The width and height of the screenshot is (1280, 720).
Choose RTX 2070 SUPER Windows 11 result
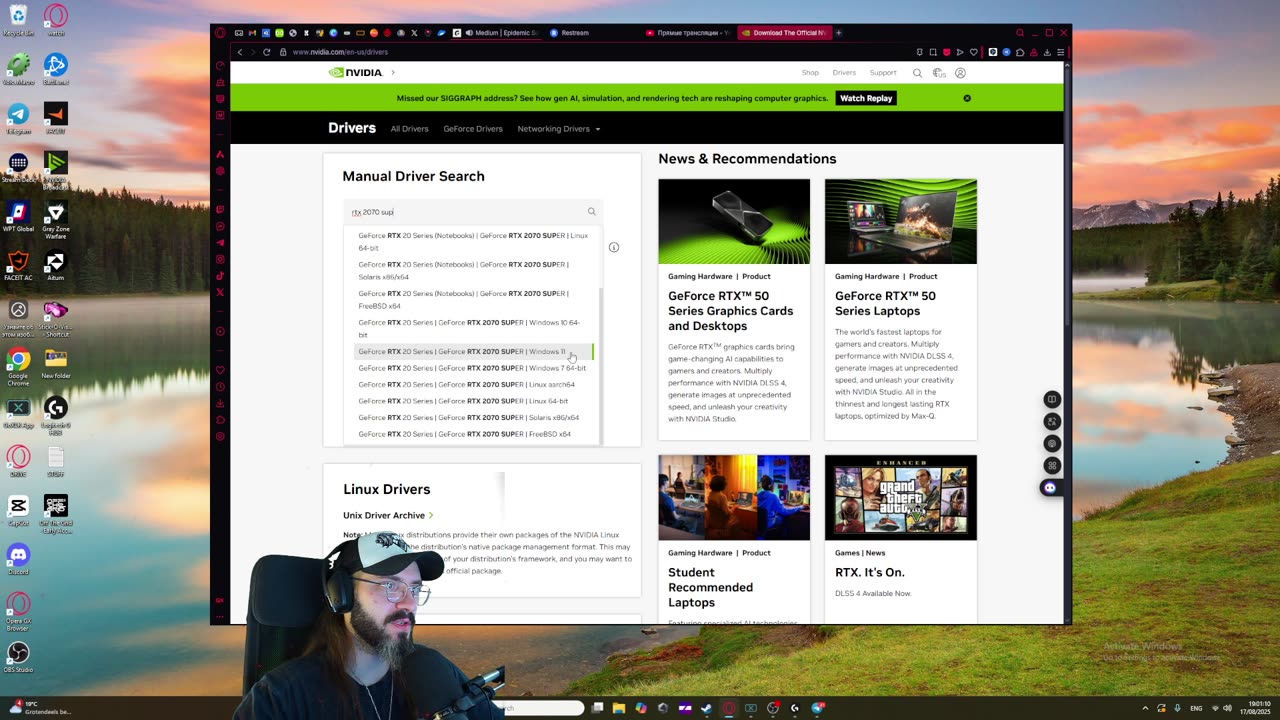[x=474, y=352]
